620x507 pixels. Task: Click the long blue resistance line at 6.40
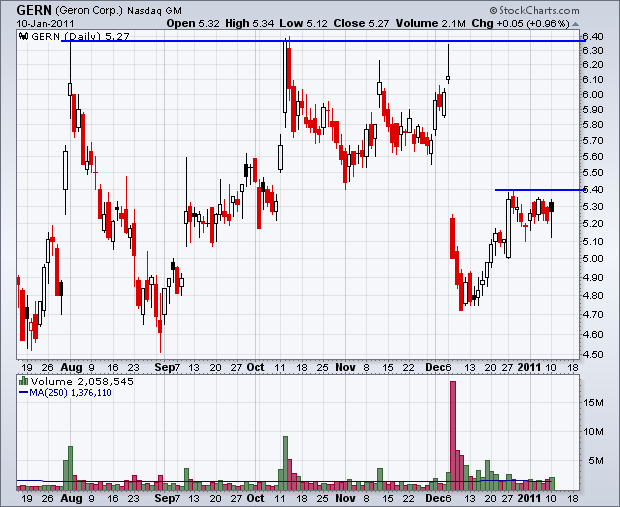tap(323, 41)
